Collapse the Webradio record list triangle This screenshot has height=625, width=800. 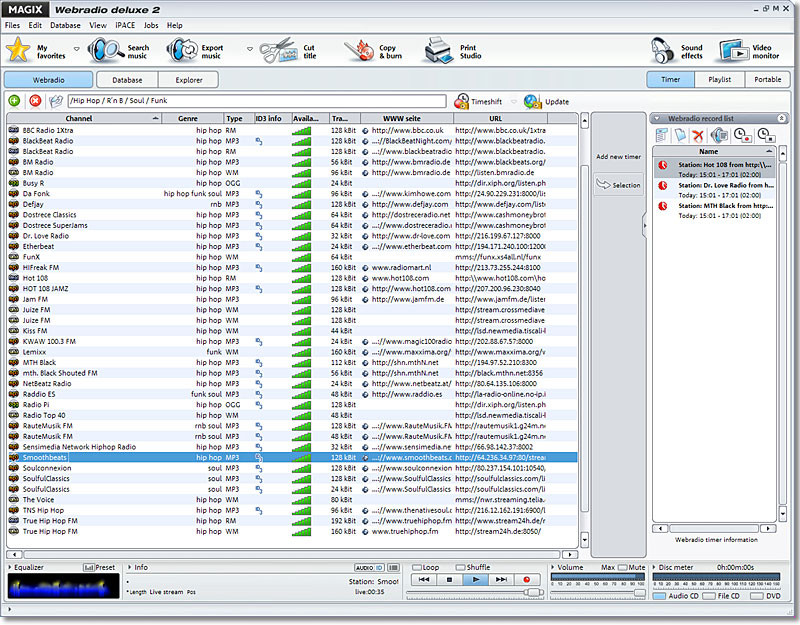pyautogui.click(x=658, y=118)
